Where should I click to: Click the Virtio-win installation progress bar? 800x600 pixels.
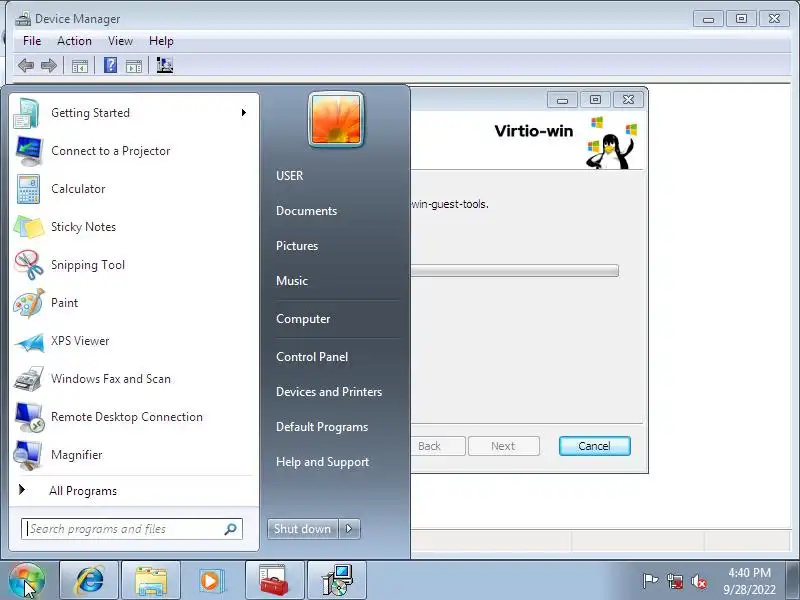[x=515, y=270]
